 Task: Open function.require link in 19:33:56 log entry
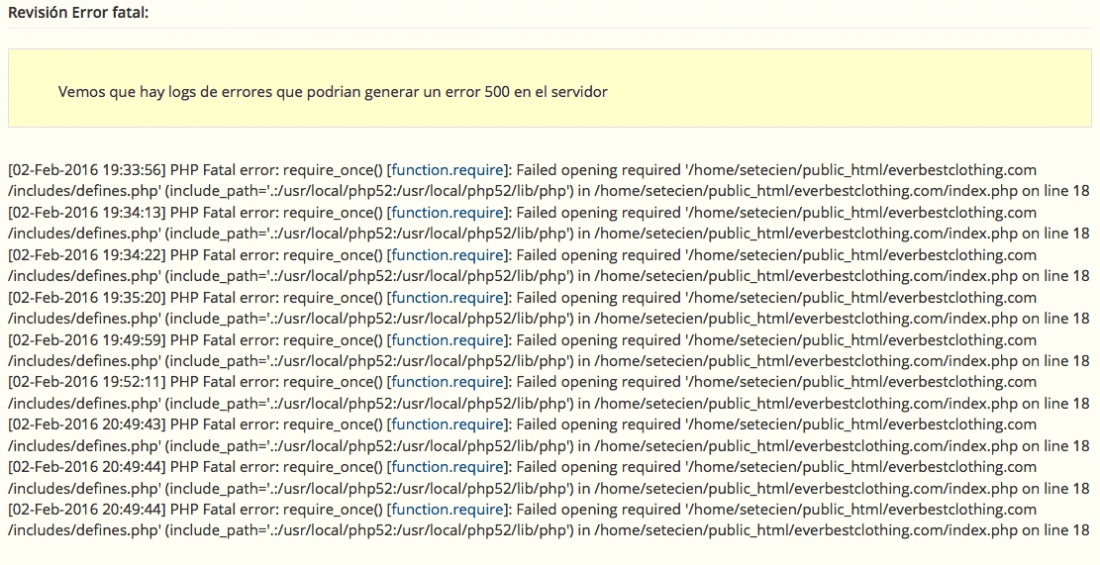pos(448,170)
